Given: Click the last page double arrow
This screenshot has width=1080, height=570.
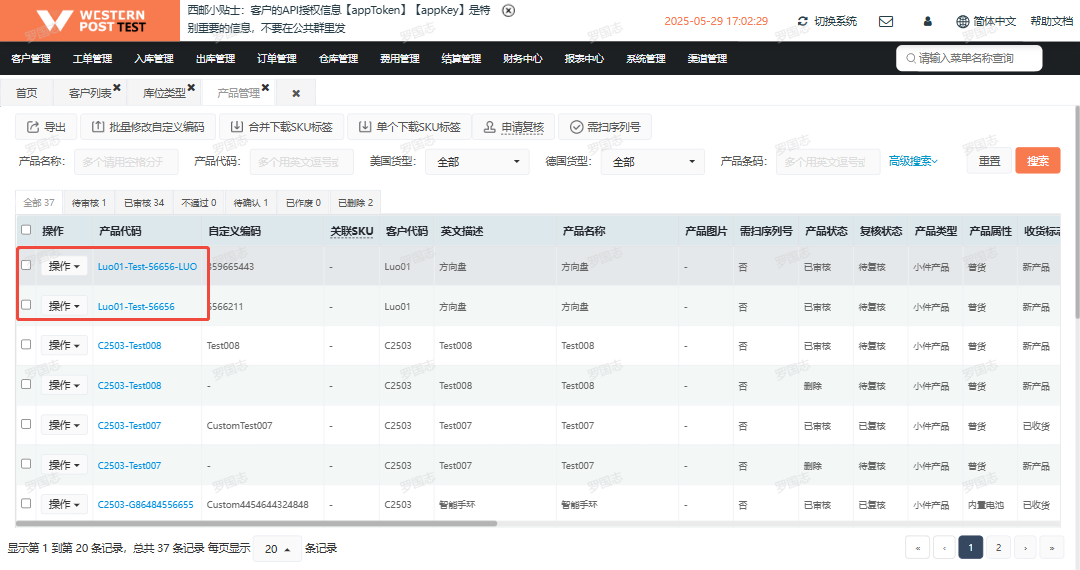Looking at the screenshot, I should click(x=1052, y=548).
